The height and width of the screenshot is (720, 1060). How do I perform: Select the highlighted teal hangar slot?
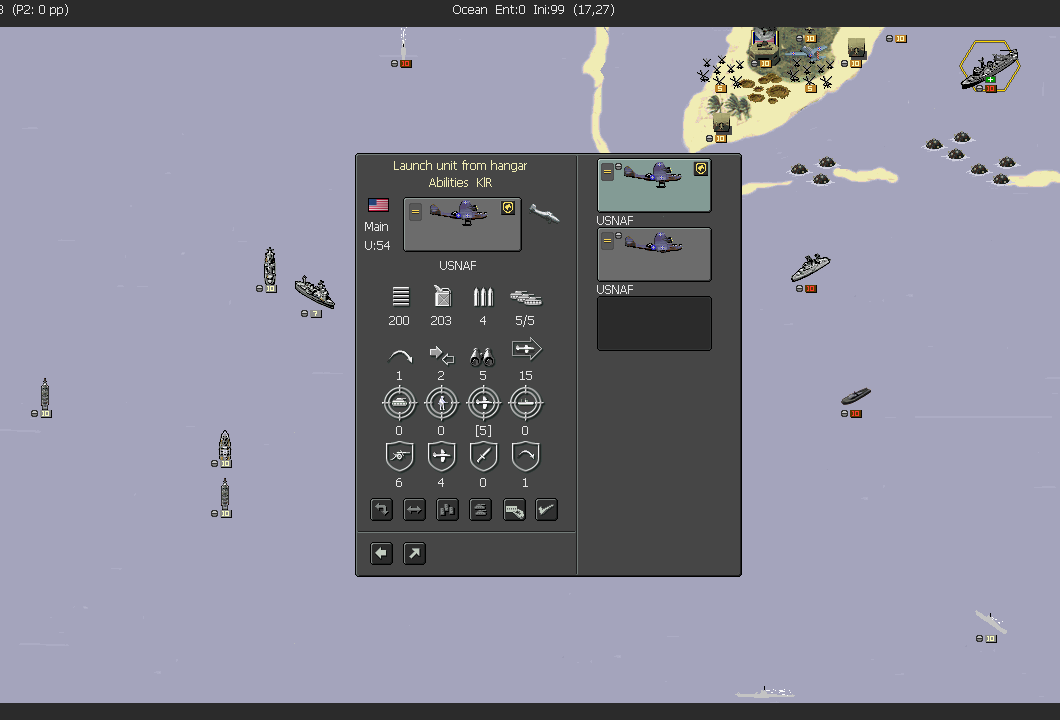(x=654, y=186)
